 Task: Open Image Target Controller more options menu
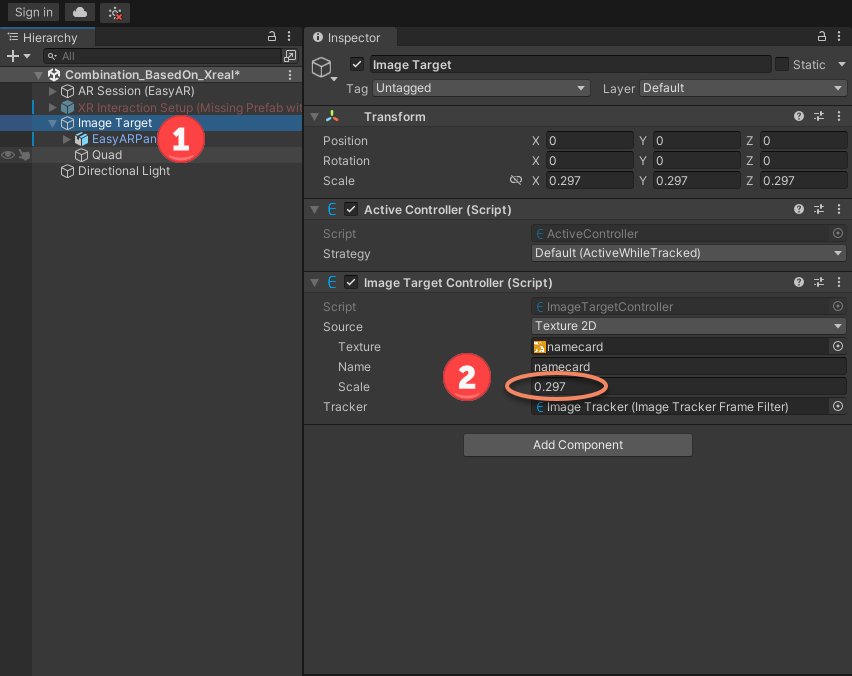click(838, 283)
